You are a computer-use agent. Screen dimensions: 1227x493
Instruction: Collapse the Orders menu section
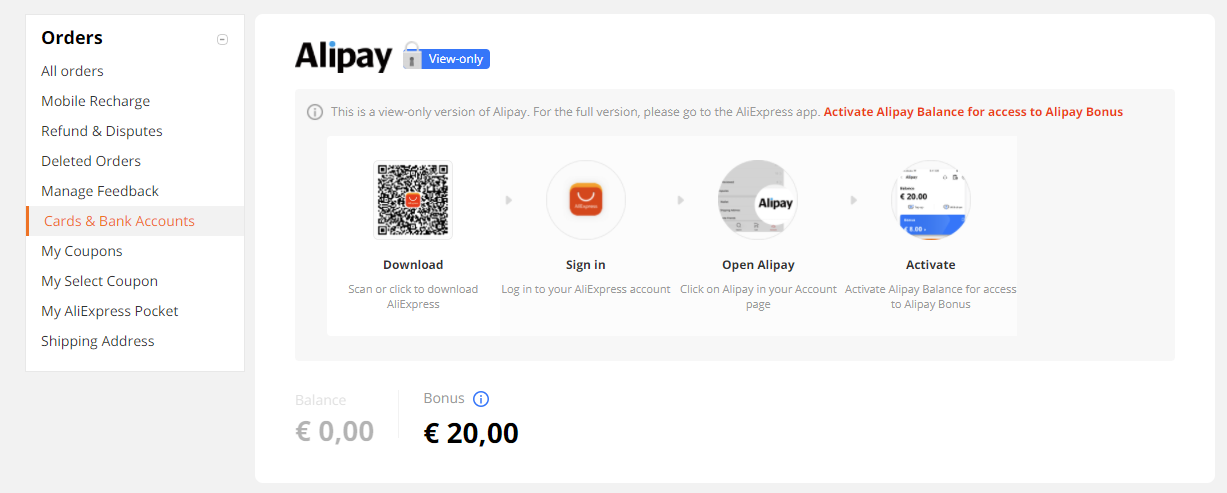coord(222,39)
